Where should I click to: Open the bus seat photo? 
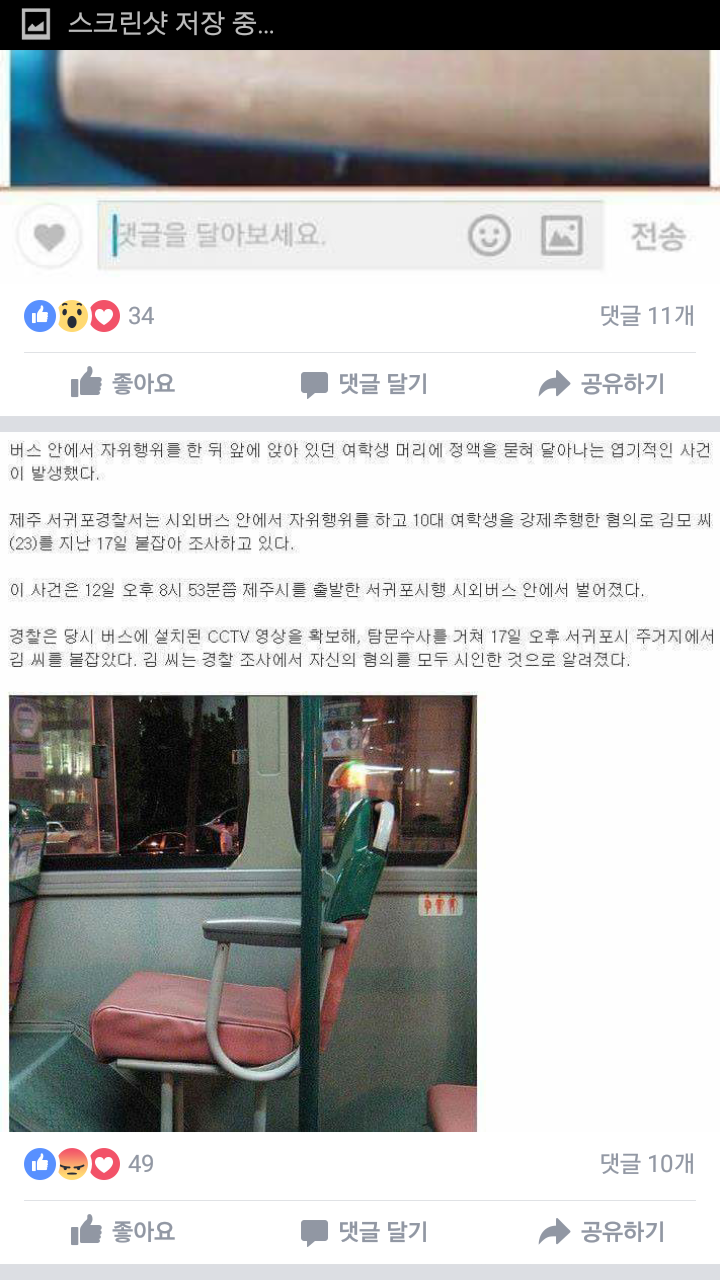(x=243, y=913)
